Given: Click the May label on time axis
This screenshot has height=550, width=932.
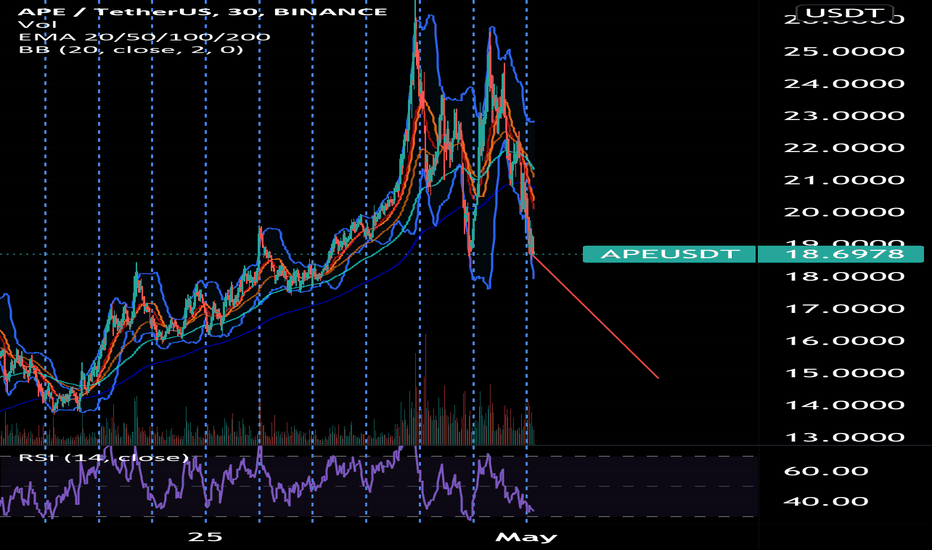Looking at the screenshot, I should [526, 538].
